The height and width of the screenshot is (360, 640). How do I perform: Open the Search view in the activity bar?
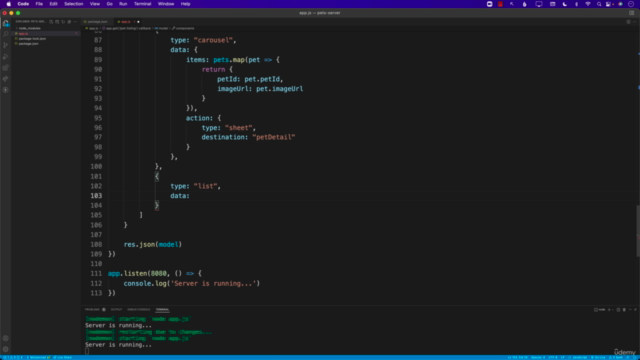pyautogui.click(x=6, y=34)
